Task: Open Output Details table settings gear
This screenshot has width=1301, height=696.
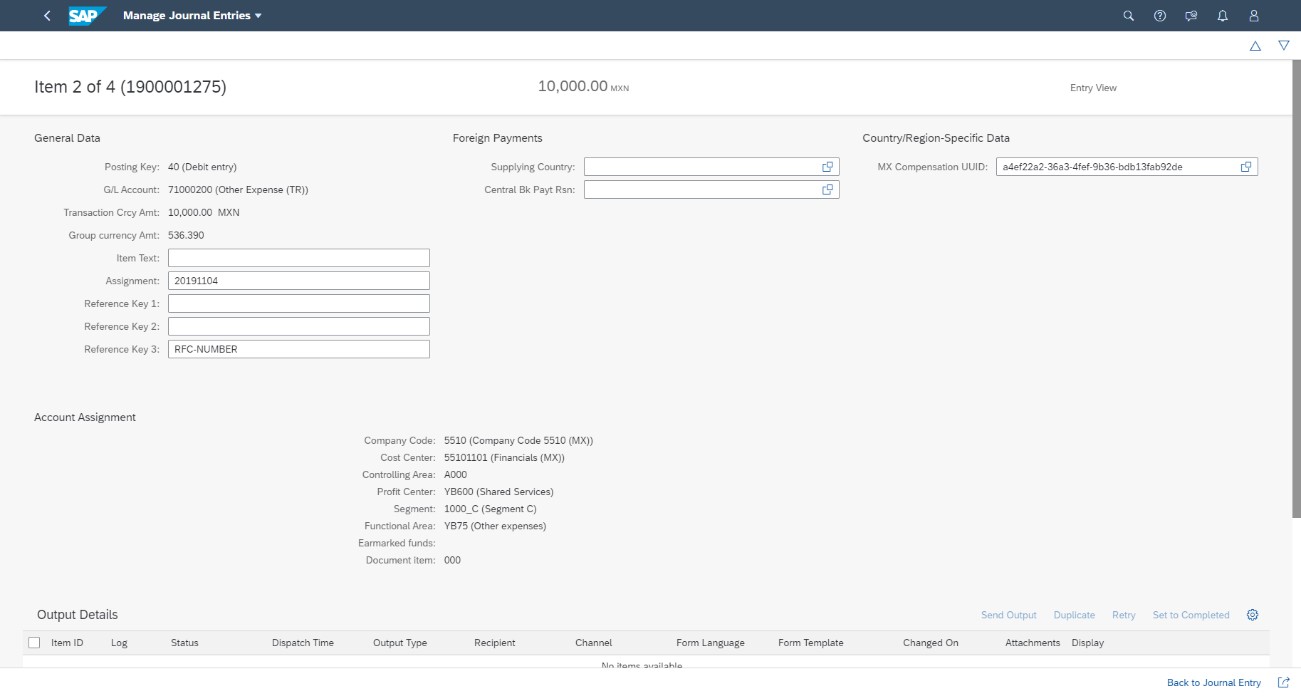Action: pyautogui.click(x=1252, y=615)
